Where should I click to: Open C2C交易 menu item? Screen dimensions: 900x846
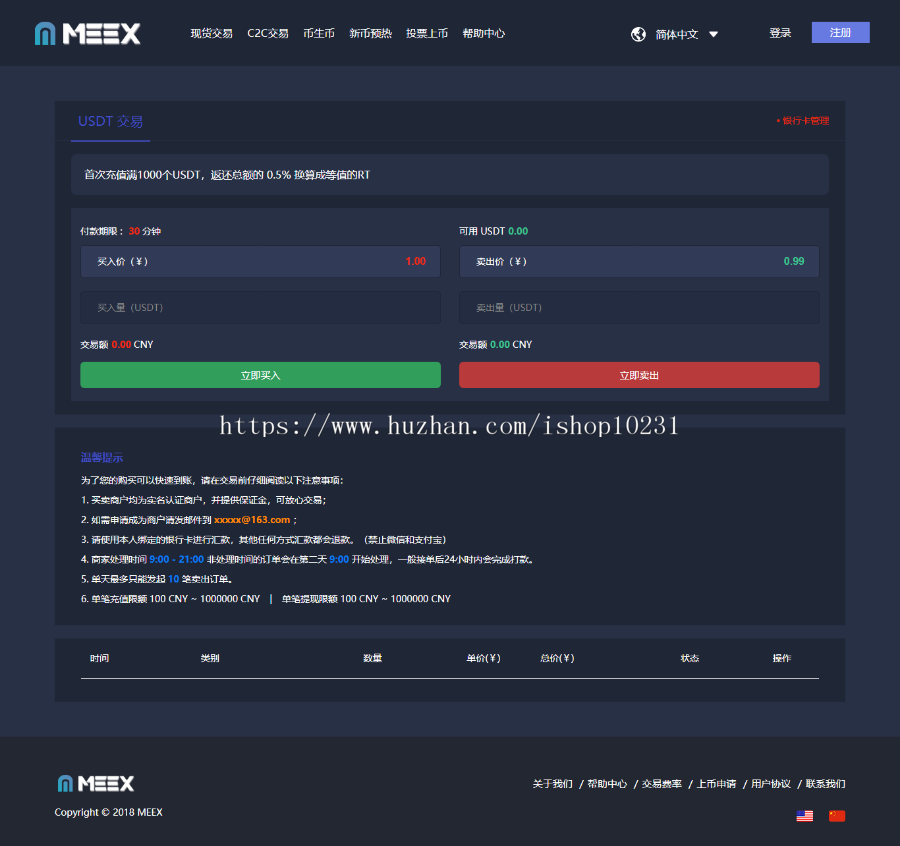coord(267,33)
